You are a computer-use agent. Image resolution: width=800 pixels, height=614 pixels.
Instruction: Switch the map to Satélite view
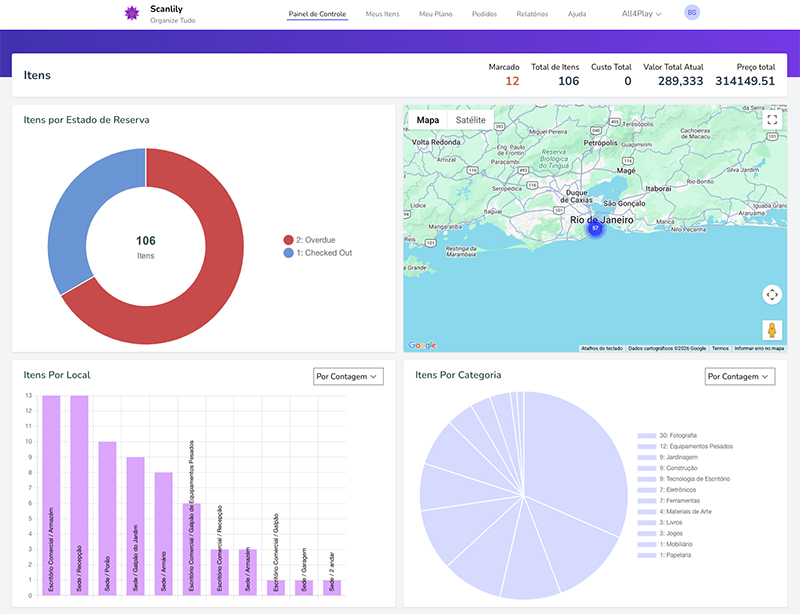470,120
